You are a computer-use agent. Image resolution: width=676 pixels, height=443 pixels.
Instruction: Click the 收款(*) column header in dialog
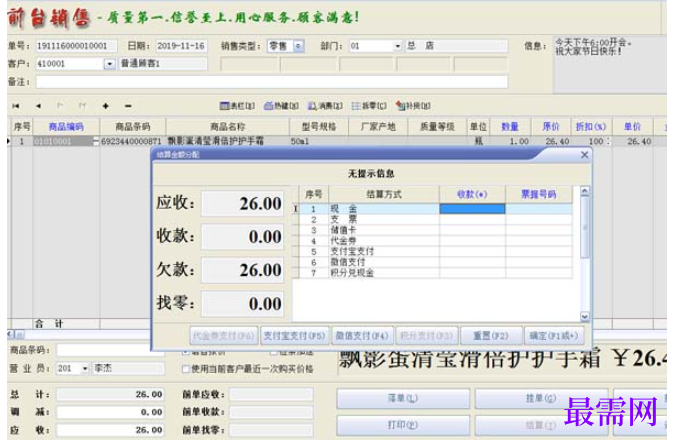pos(472,194)
